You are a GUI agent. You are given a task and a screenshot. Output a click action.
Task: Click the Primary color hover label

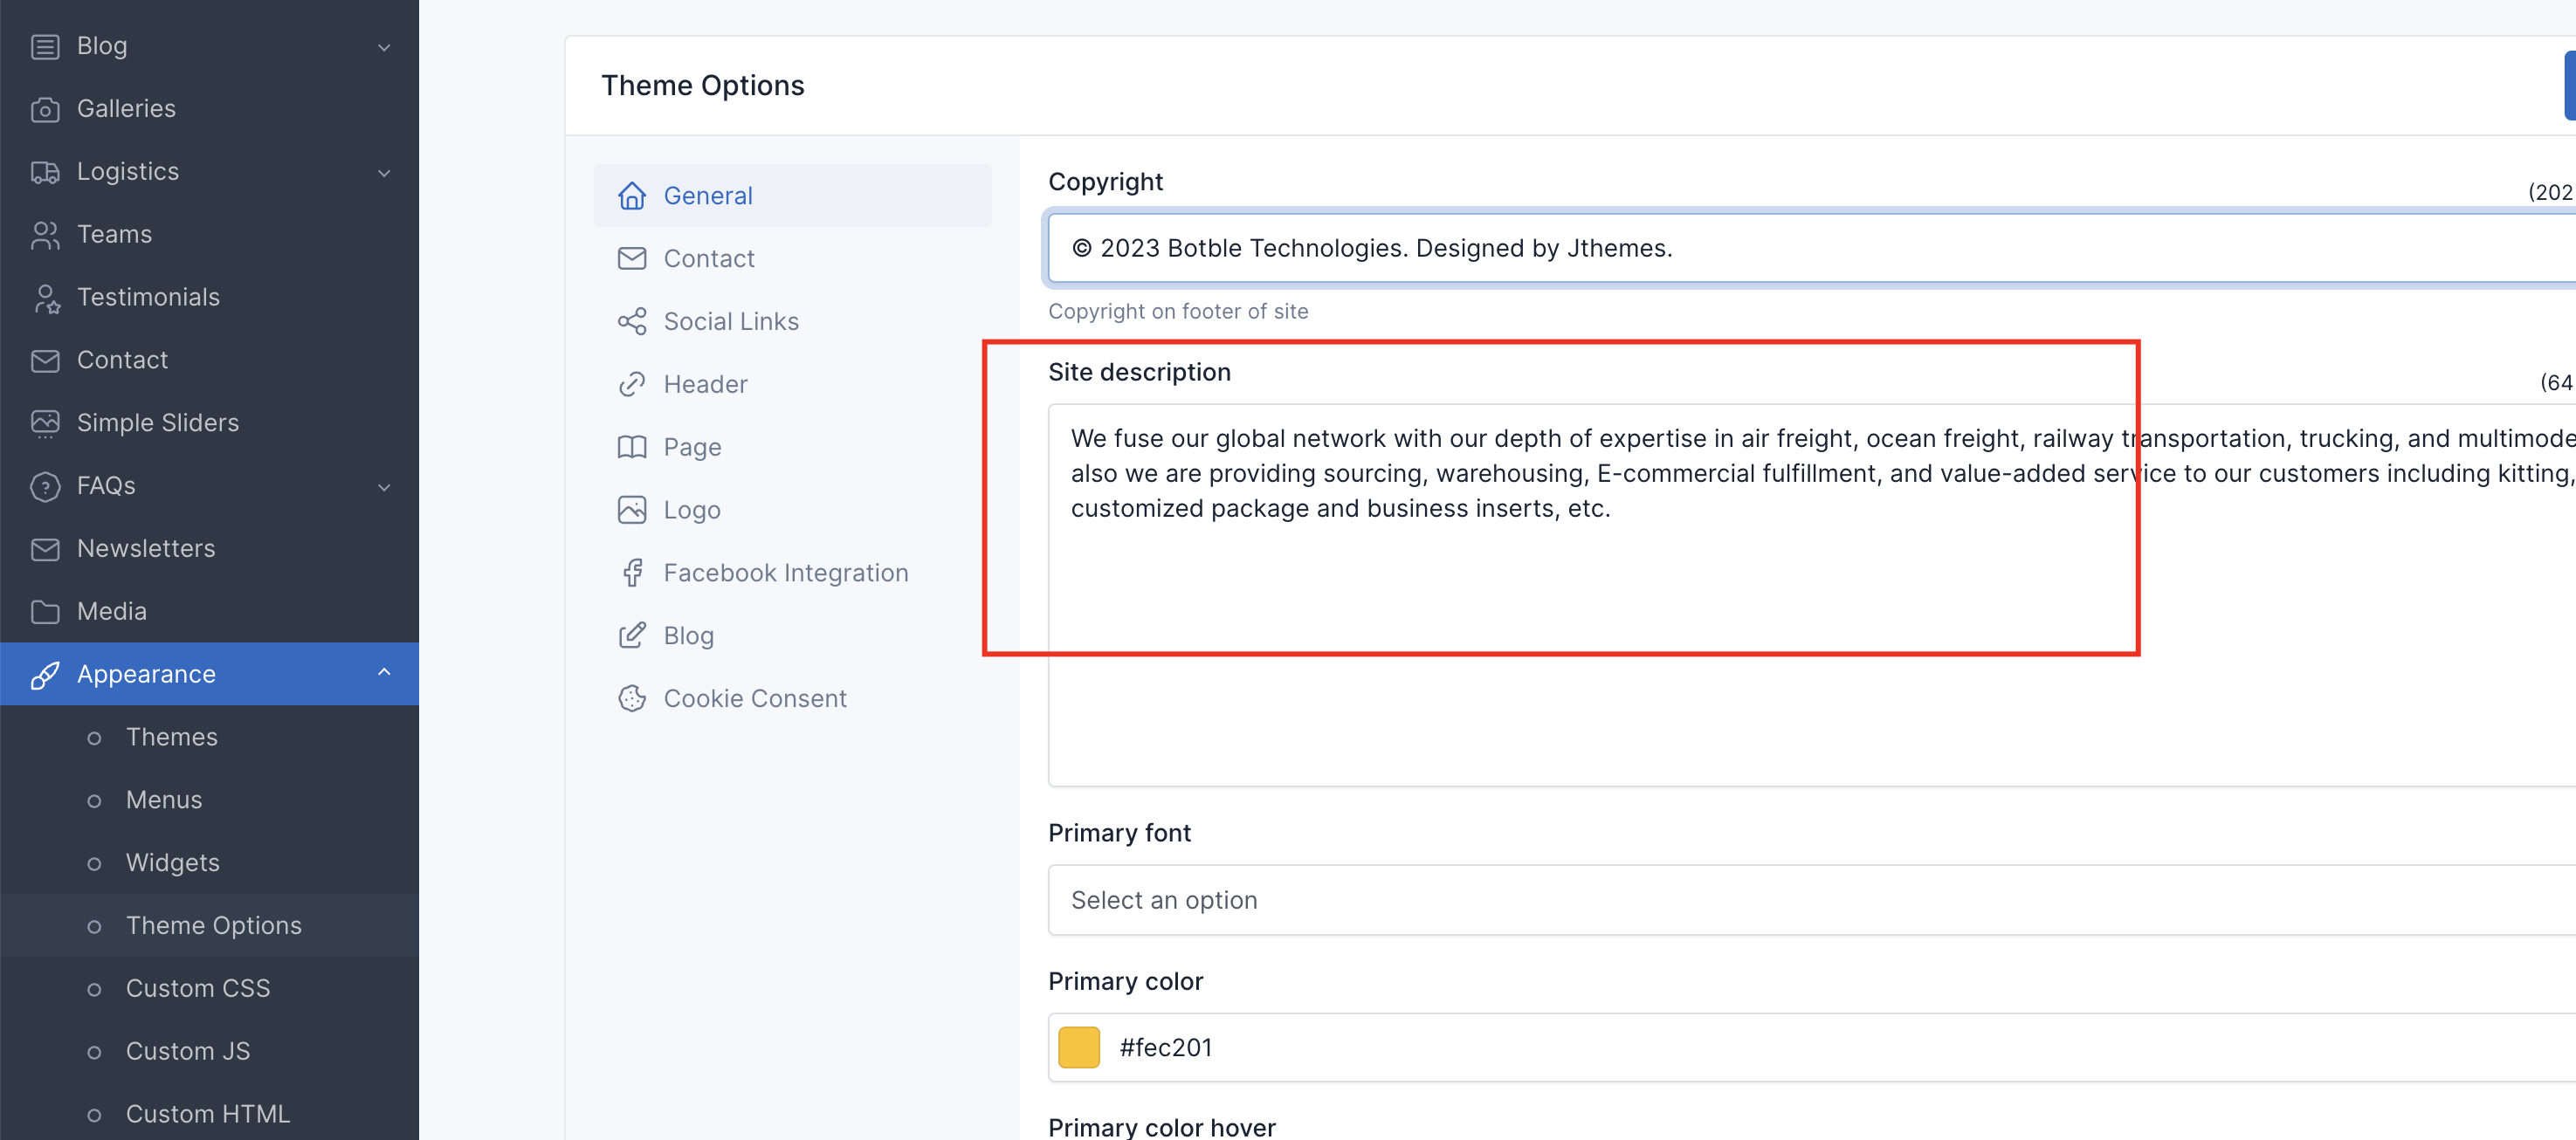[x=1162, y=1127]
